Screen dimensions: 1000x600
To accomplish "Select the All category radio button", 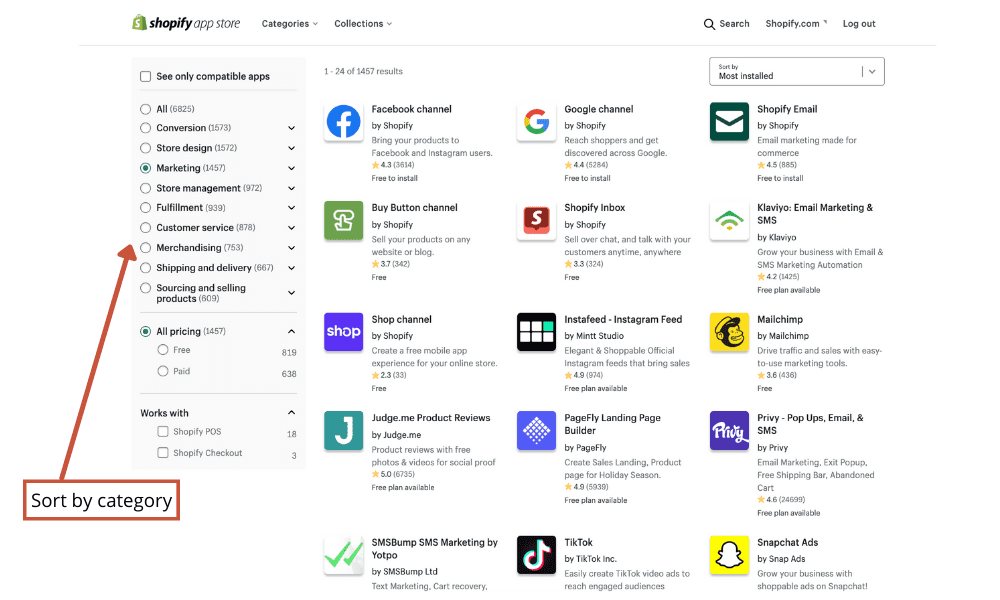I will (145, 109).
